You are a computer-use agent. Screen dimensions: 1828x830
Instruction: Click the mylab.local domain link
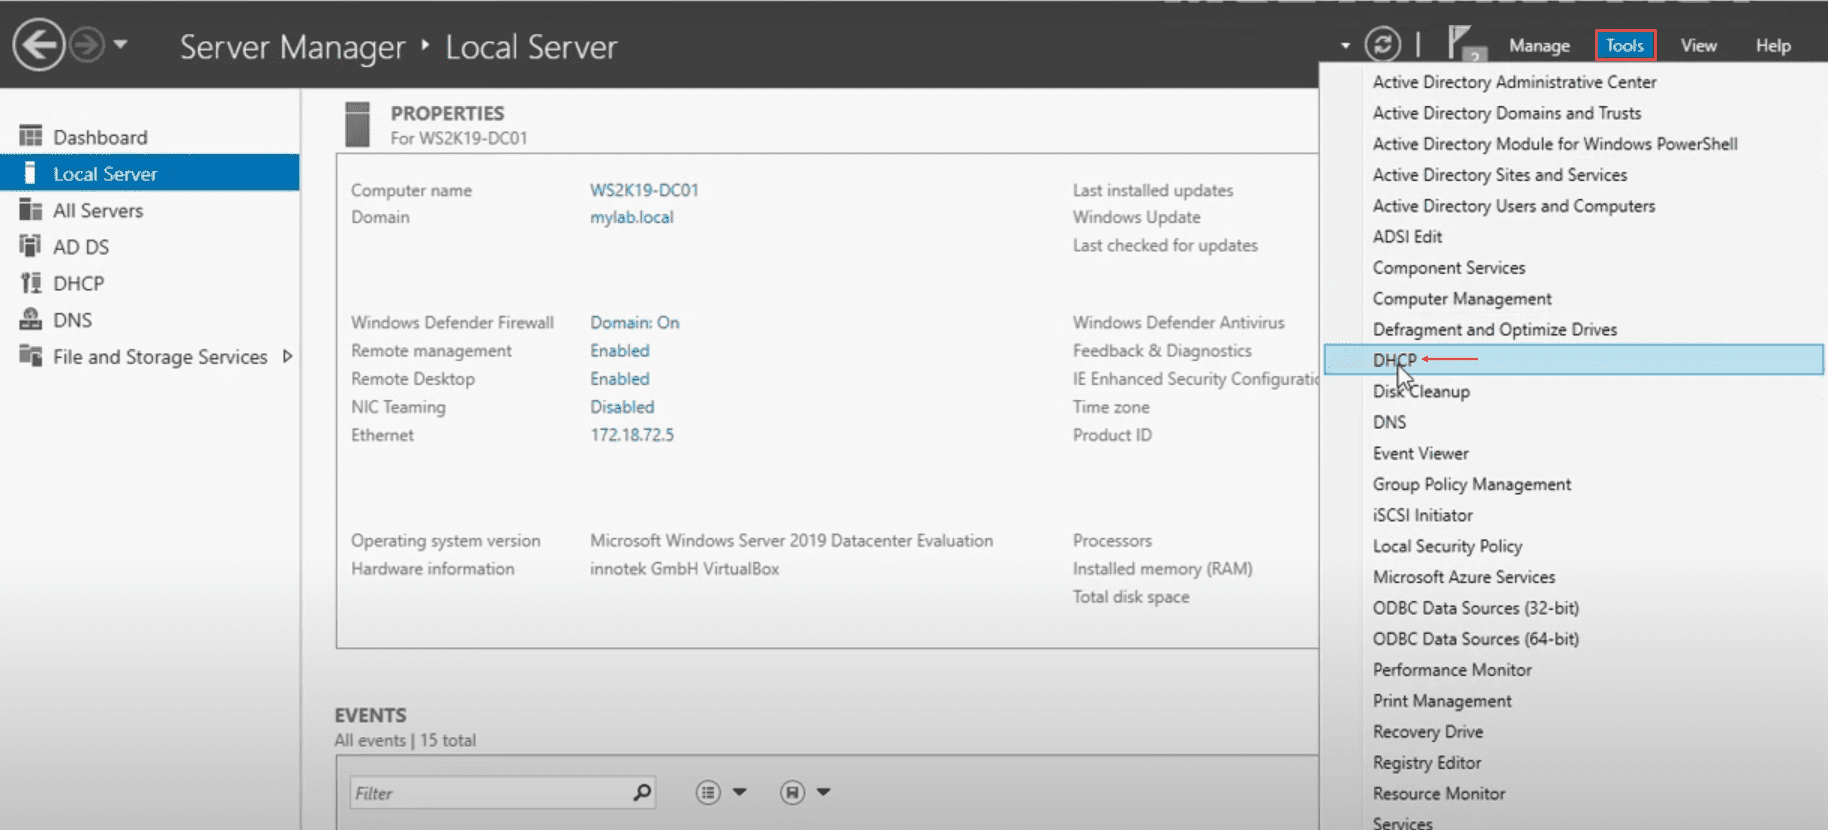tap(631, 217)
